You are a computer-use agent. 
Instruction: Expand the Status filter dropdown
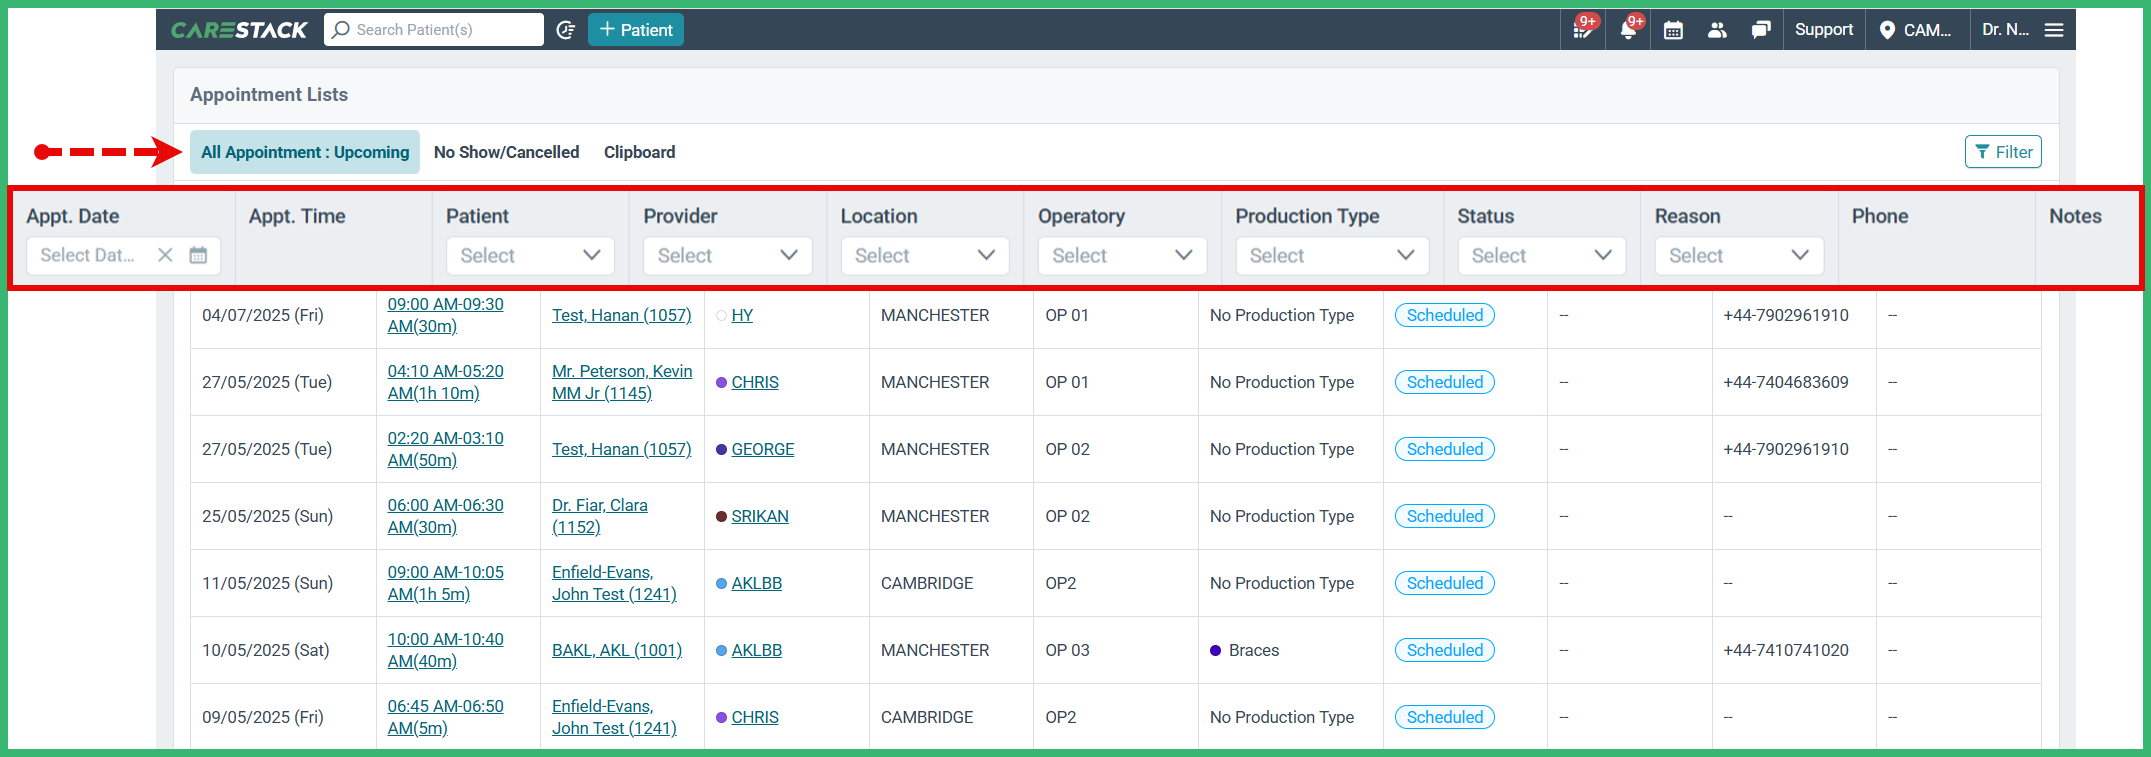(1542, 255)
